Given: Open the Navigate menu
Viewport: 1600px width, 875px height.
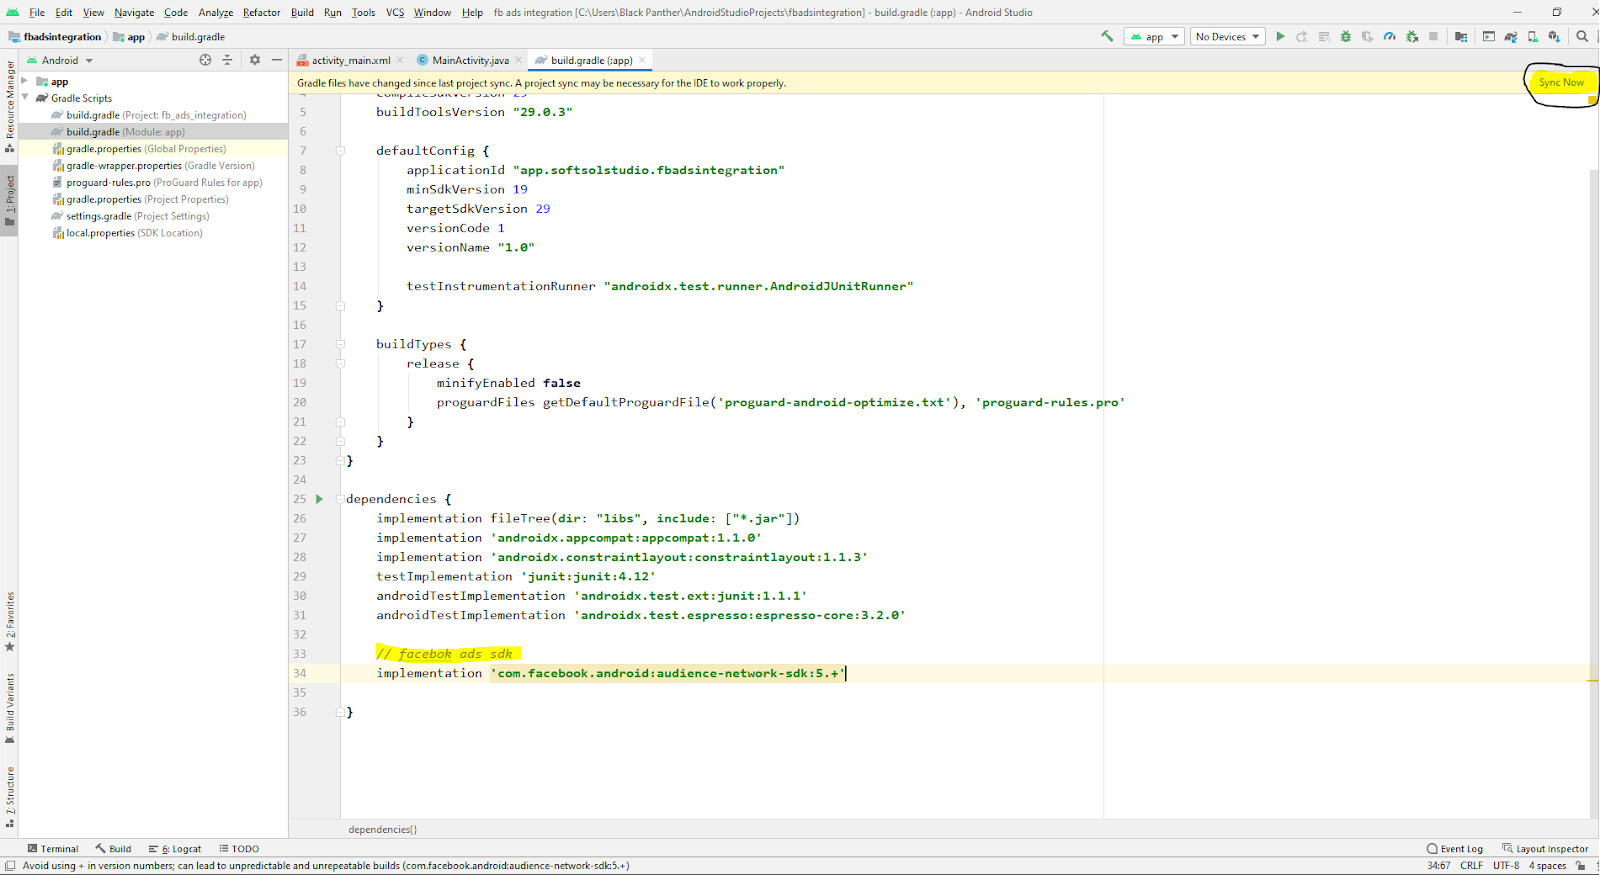Looking at the screenshot, I should [x=134, y=12].
